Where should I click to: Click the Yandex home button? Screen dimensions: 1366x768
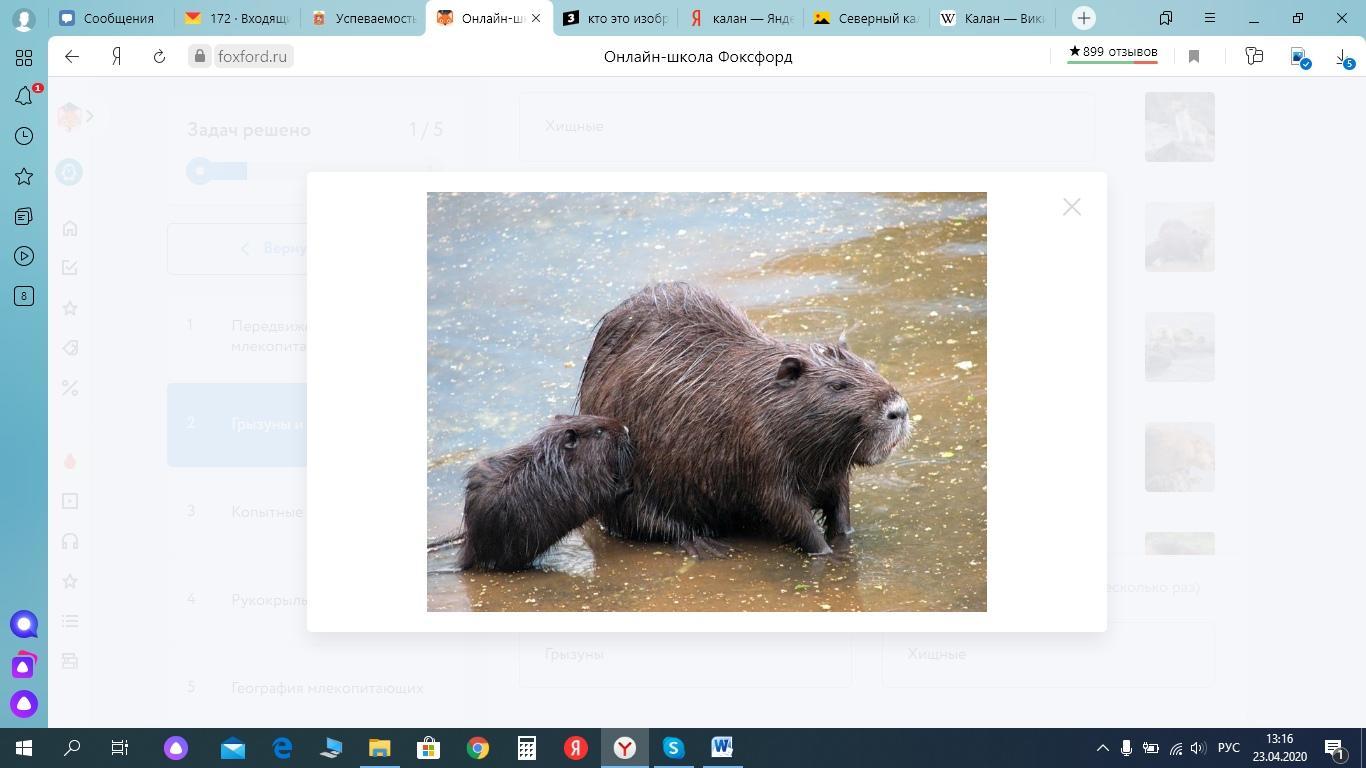[x=116, y=57]
